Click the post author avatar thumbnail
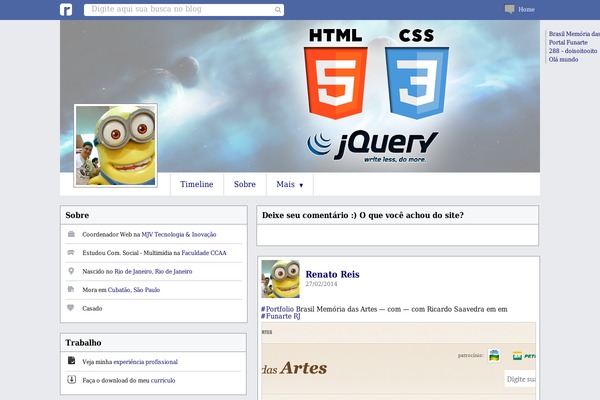This screenshot has width=600, height=400. tap(280, 279)
